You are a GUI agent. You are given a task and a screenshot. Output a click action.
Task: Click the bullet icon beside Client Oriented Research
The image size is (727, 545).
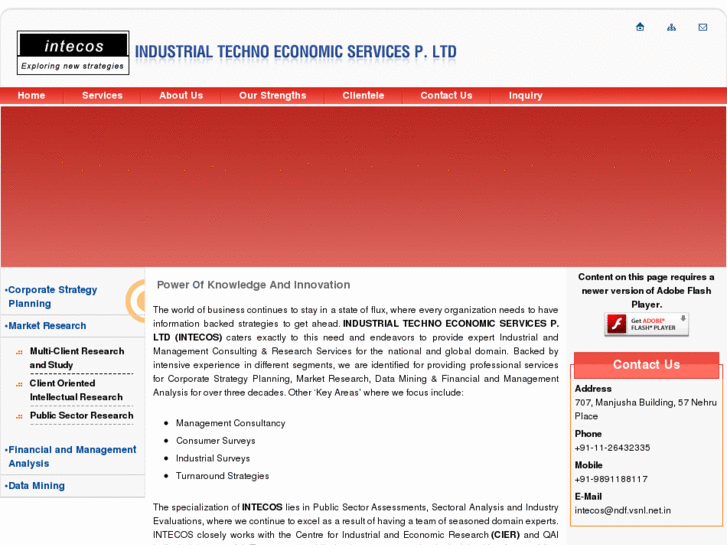coord(19,384)
